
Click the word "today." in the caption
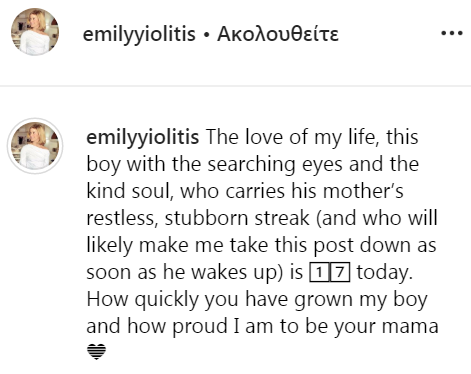(385, 272)
